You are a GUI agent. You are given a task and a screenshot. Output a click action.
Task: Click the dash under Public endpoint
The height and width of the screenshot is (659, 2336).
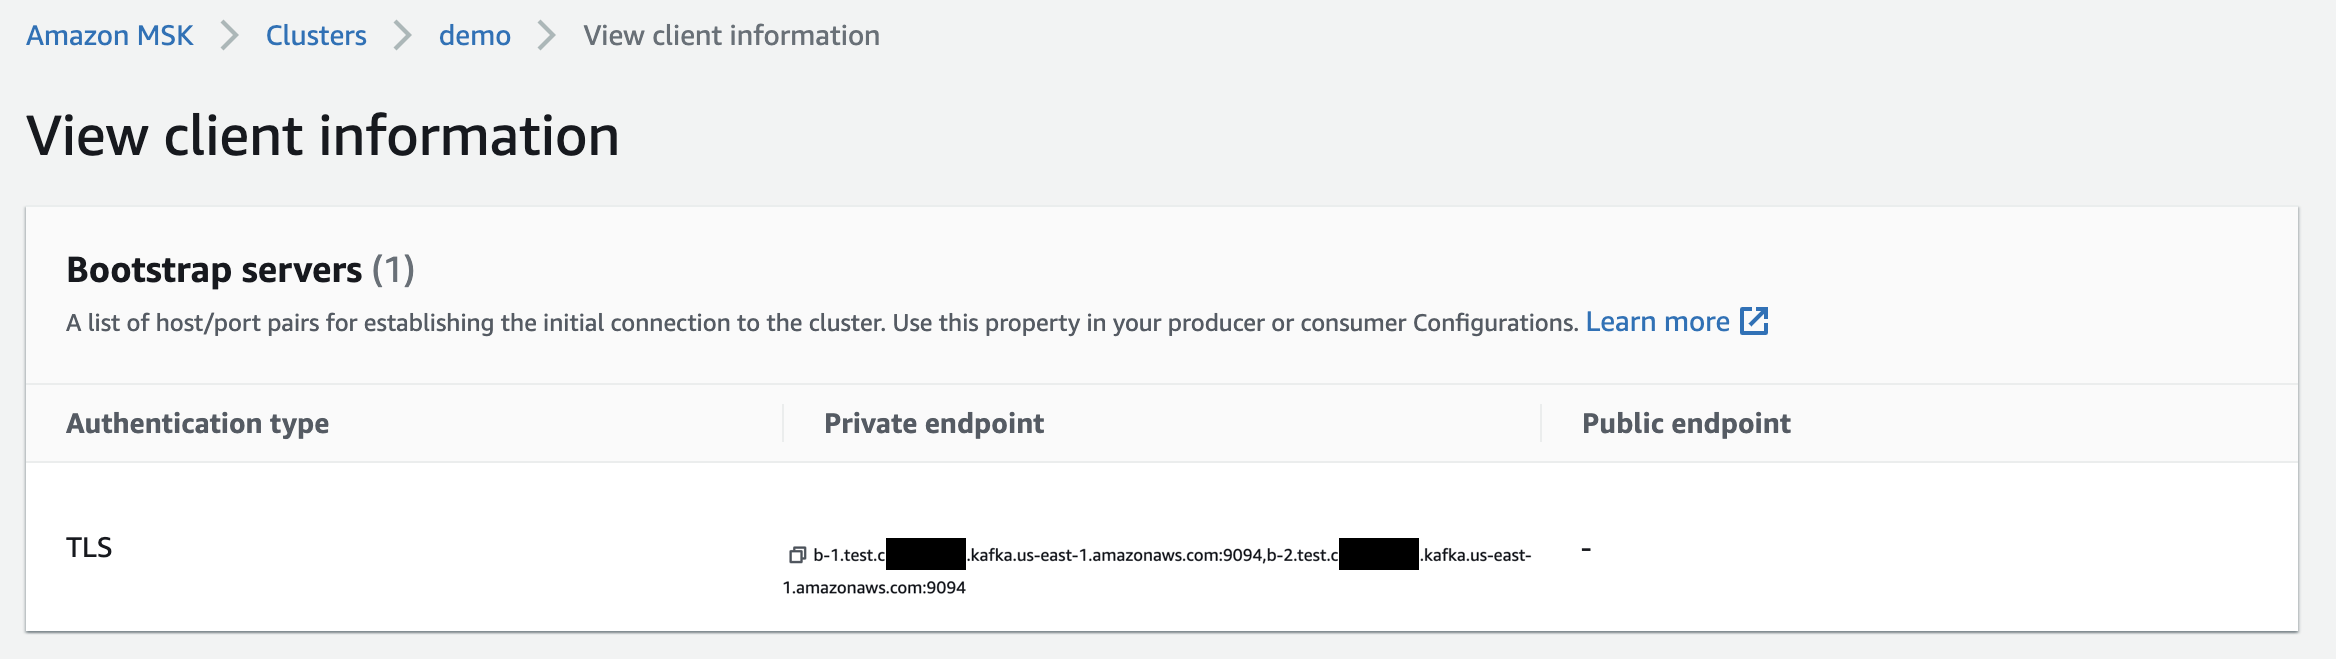[x=1587, y=547]
